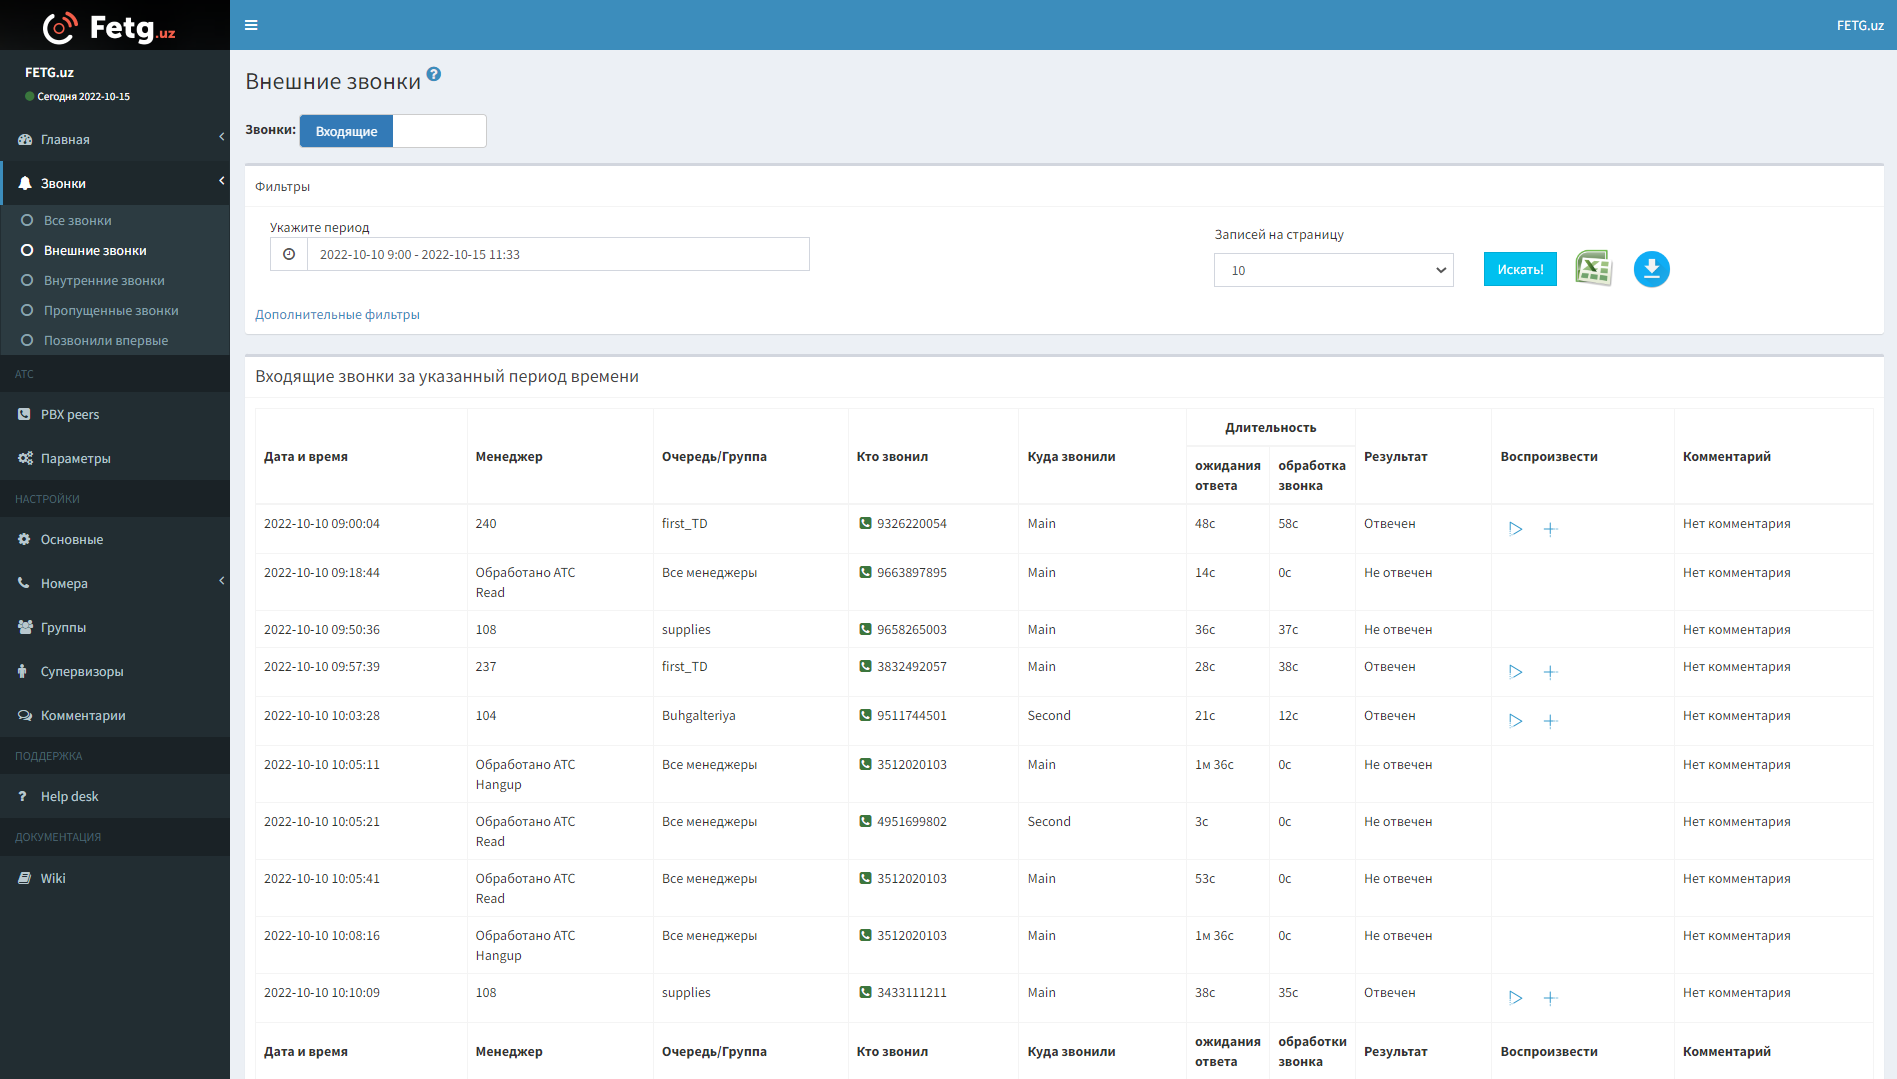
Task: Click phone icon beside 3433111211
Action: coord(865,992)
